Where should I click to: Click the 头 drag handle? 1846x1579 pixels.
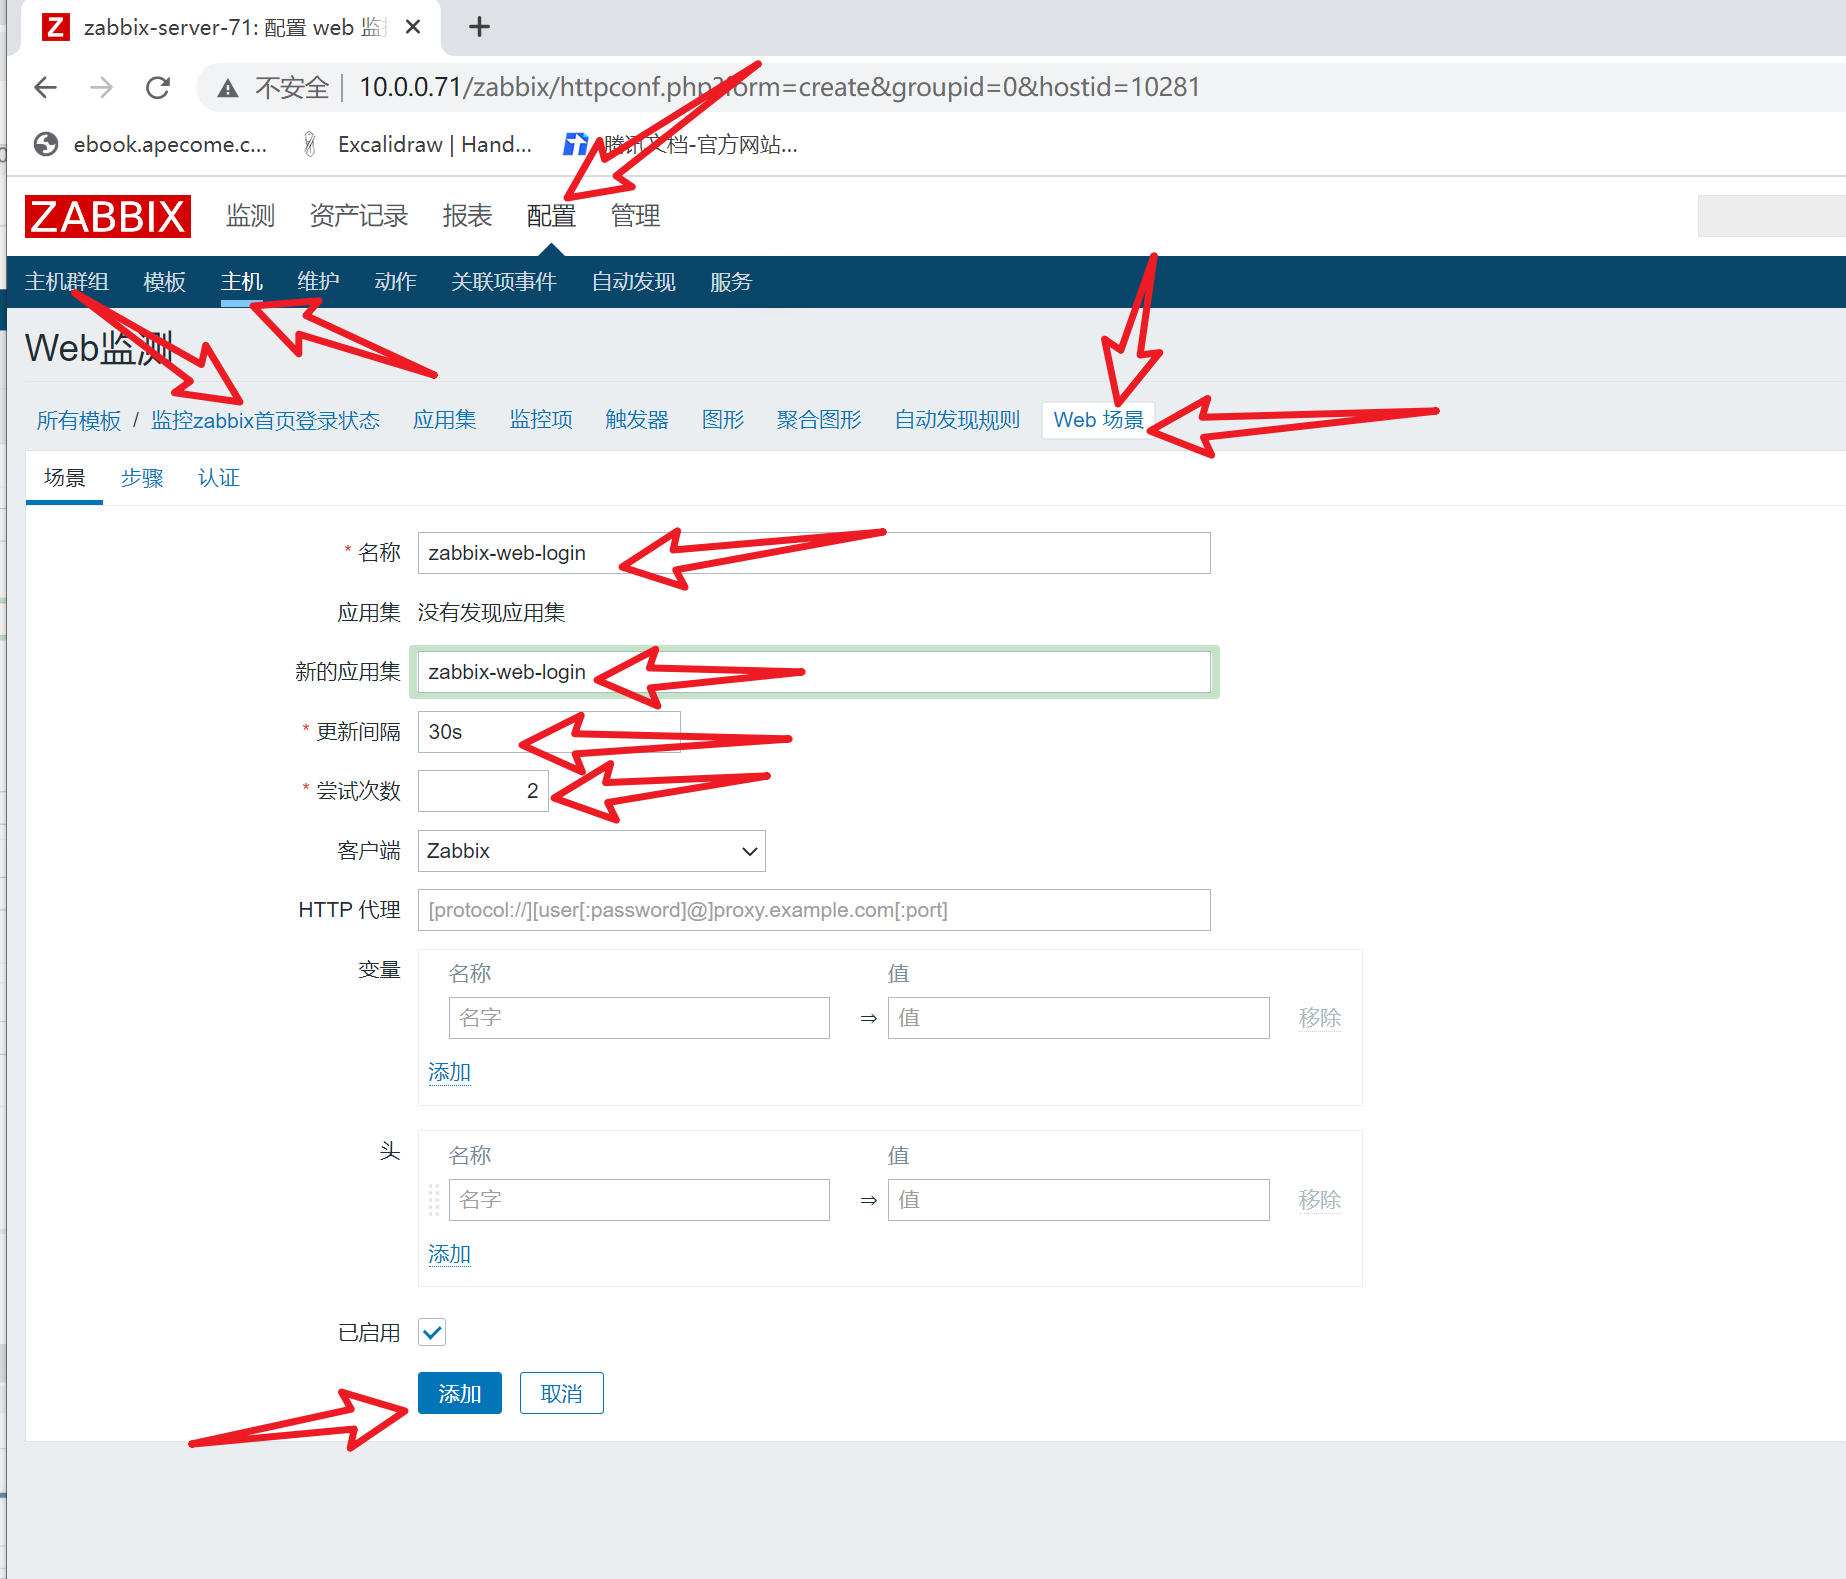click(434, 1200)
